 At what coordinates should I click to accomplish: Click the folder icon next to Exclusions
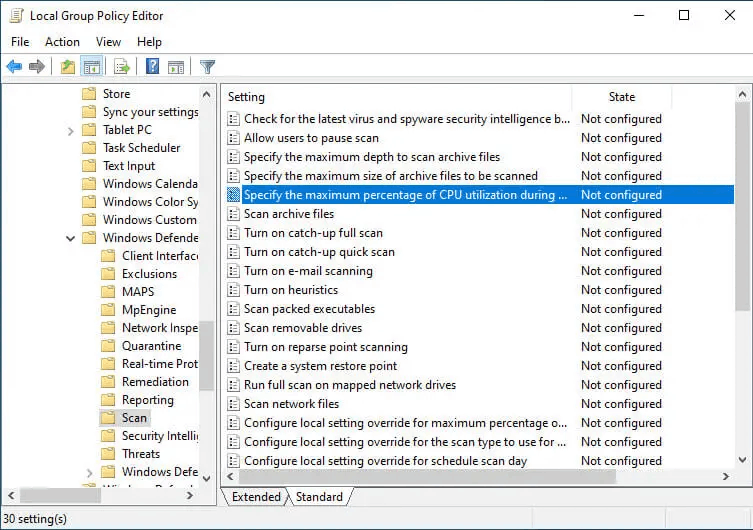click(109, 274)
